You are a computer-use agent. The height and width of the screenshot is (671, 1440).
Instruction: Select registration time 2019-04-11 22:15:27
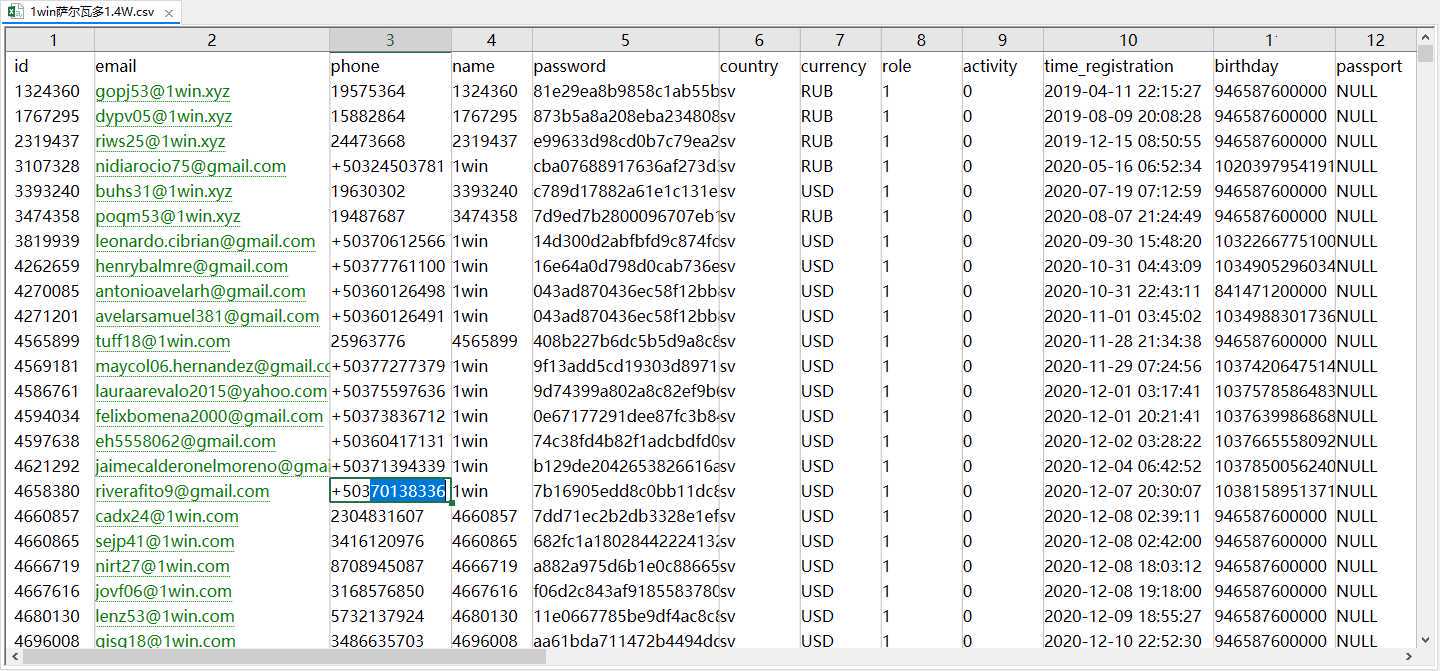[x=1128, y=91]
